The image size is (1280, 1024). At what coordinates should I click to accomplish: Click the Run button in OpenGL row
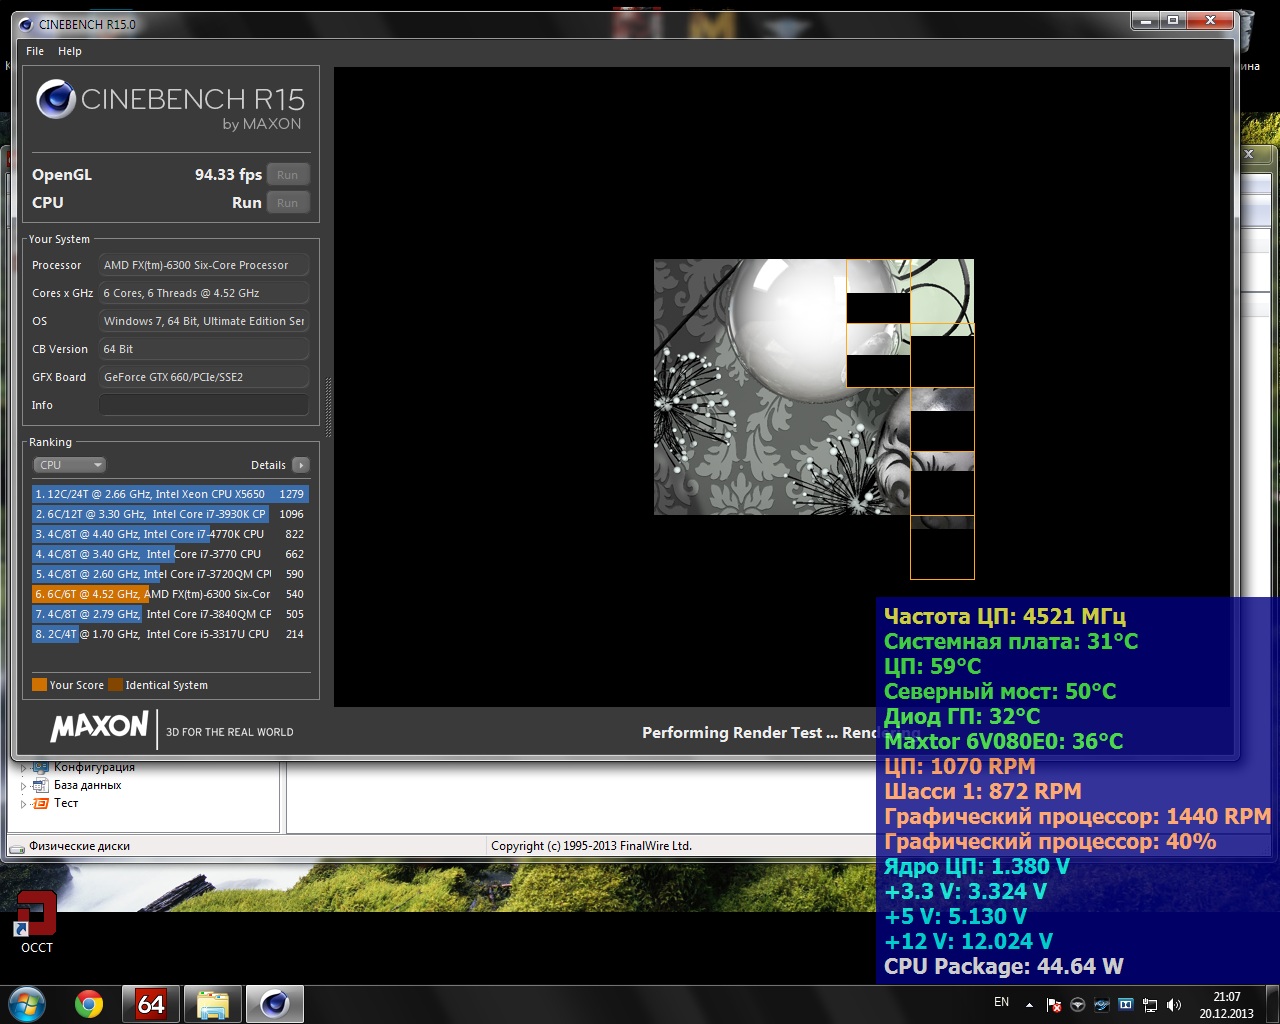288,175
